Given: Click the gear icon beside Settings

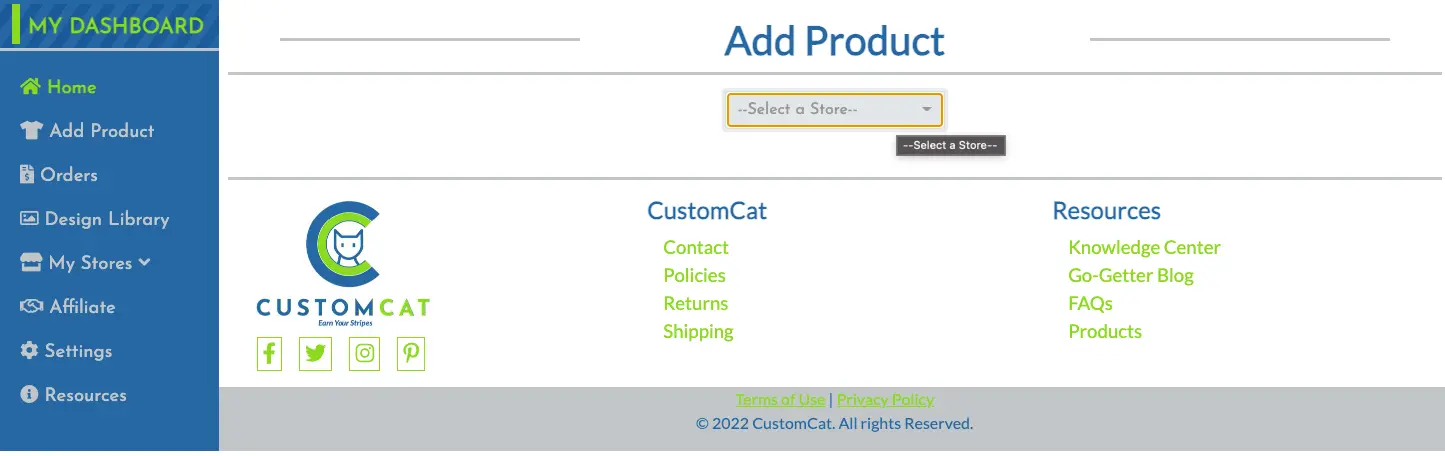Looking at the screenshot, I should 29,351.
